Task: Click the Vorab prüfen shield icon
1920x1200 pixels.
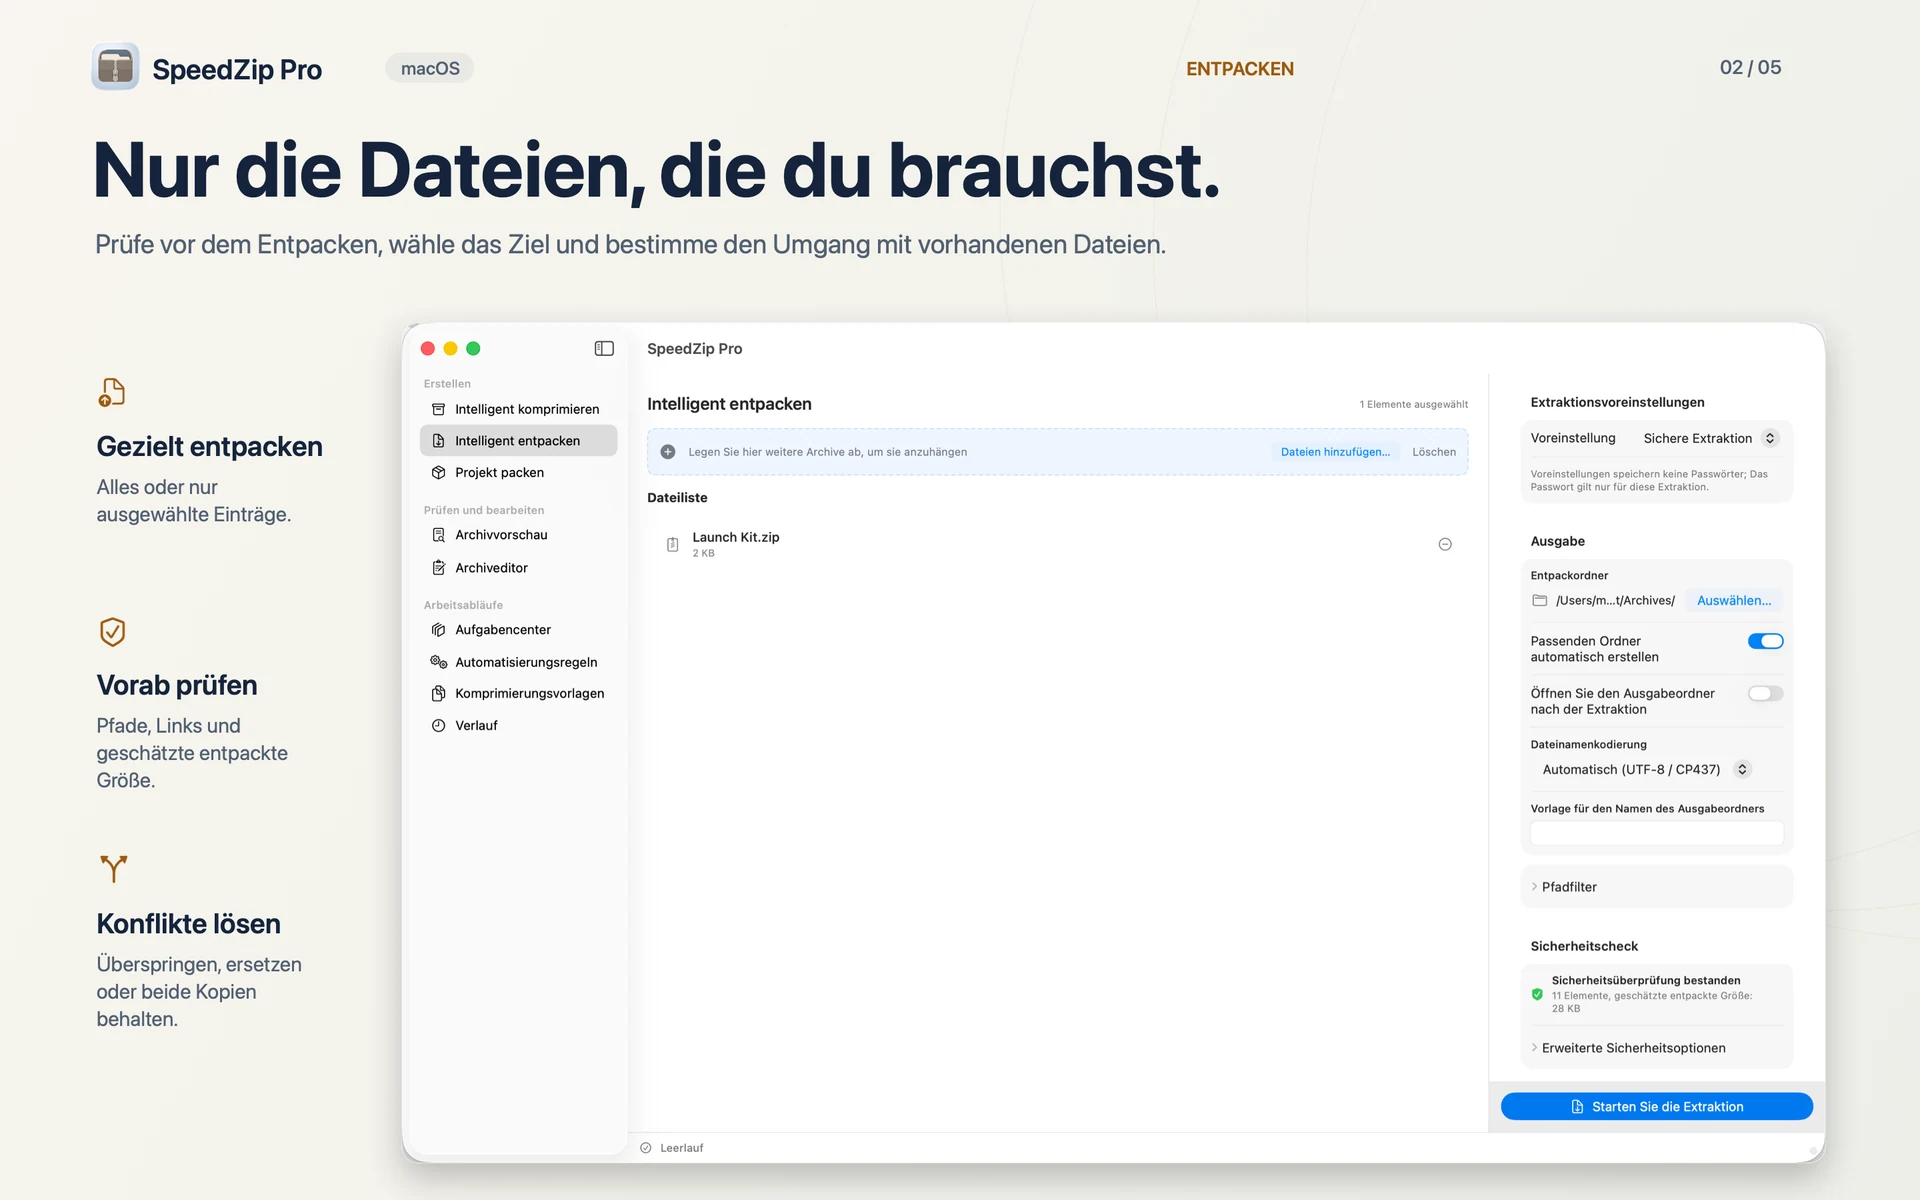Action: (x=112, y=631)
